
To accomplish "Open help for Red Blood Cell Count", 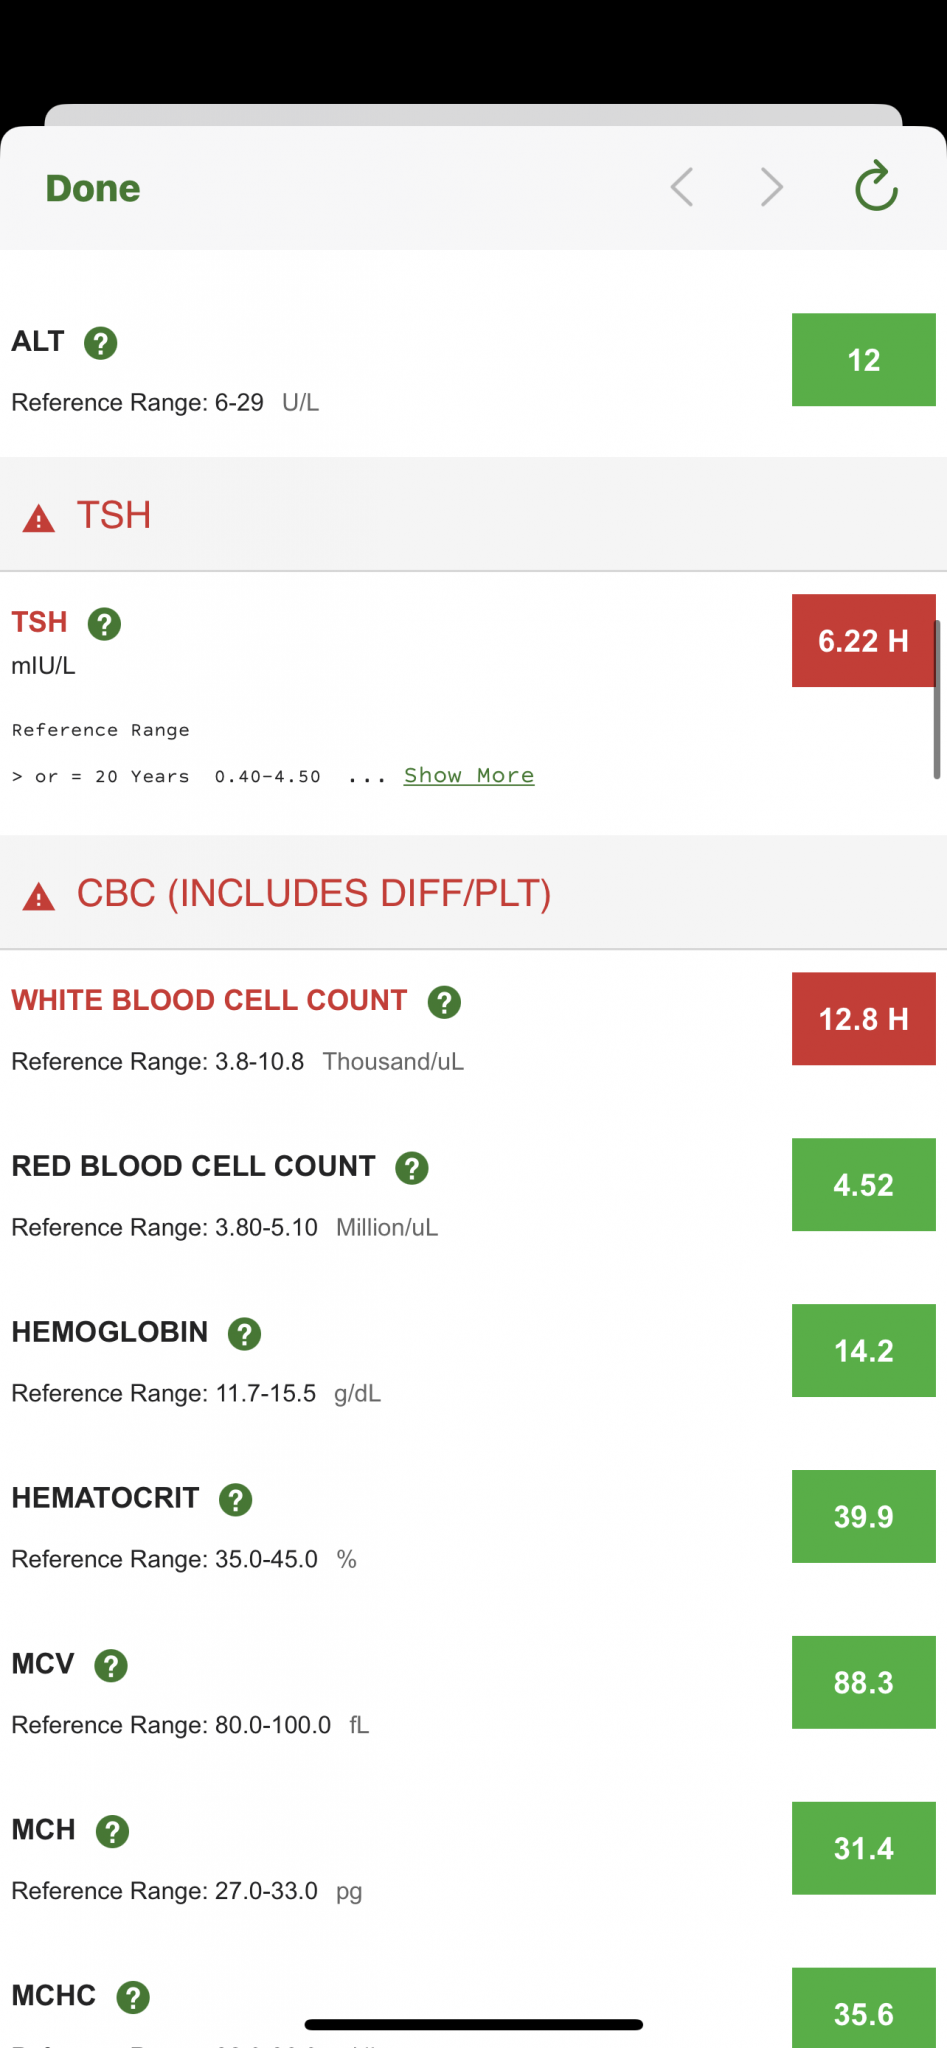I will point(412,1168).
